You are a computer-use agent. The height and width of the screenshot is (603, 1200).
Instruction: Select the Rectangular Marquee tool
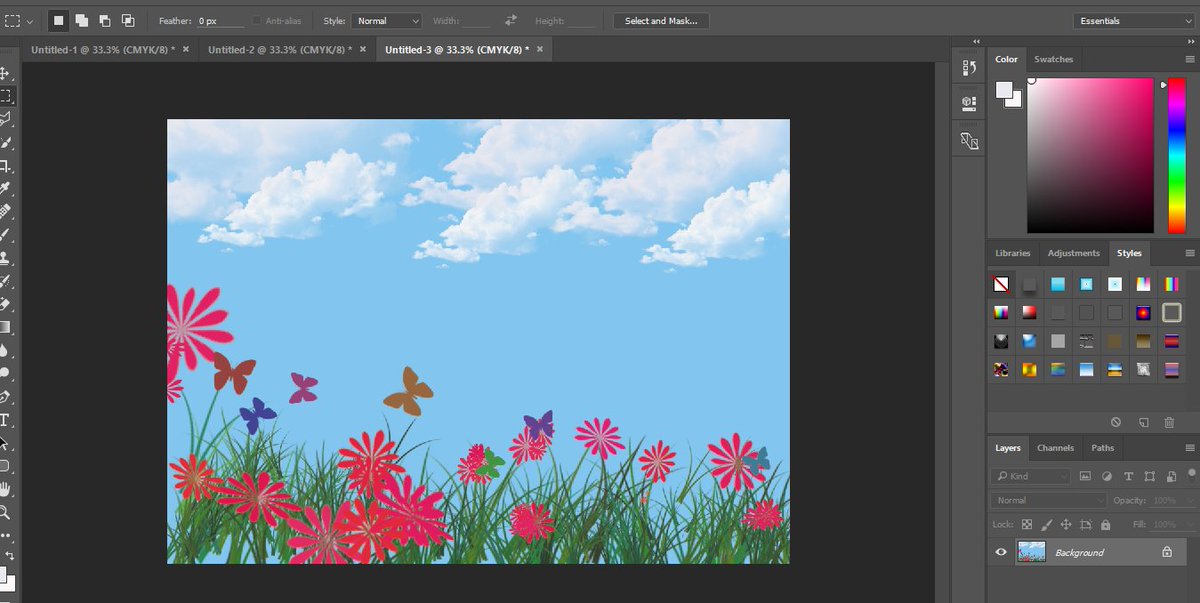click(x=5, y=96)
